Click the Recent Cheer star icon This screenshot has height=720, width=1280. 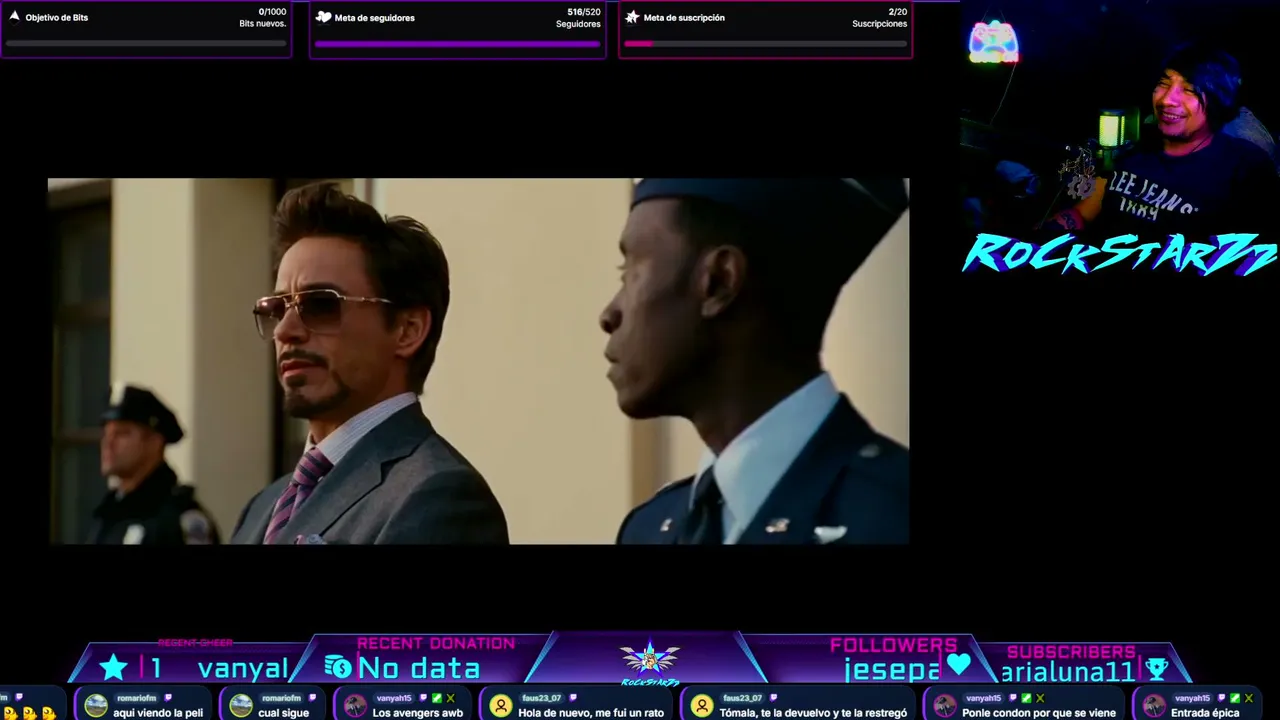113,667
